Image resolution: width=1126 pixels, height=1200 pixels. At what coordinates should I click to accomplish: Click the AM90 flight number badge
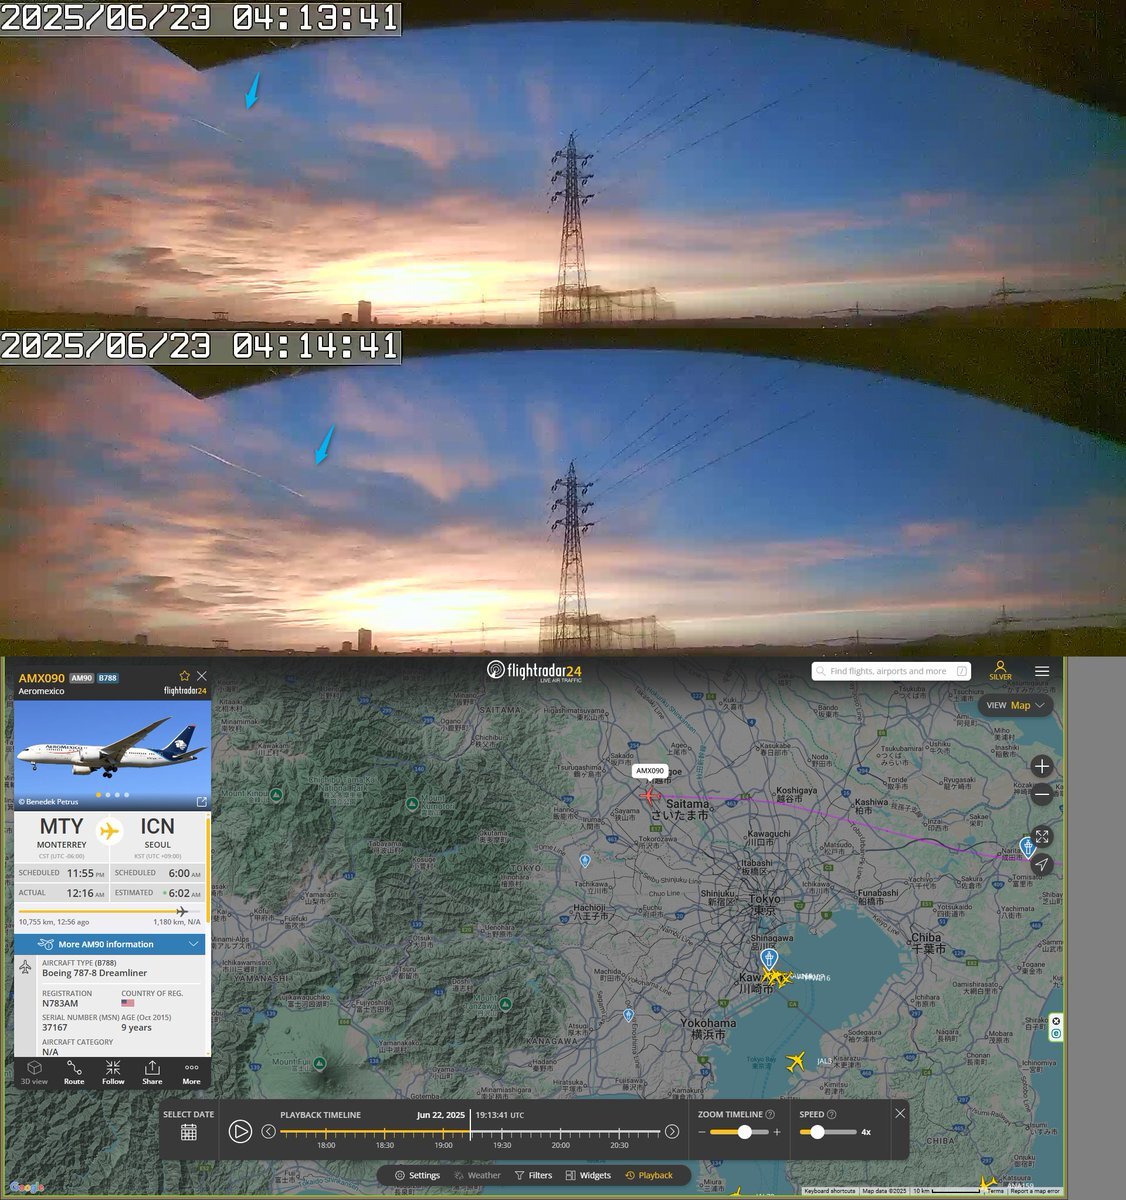tap(81, 678)
